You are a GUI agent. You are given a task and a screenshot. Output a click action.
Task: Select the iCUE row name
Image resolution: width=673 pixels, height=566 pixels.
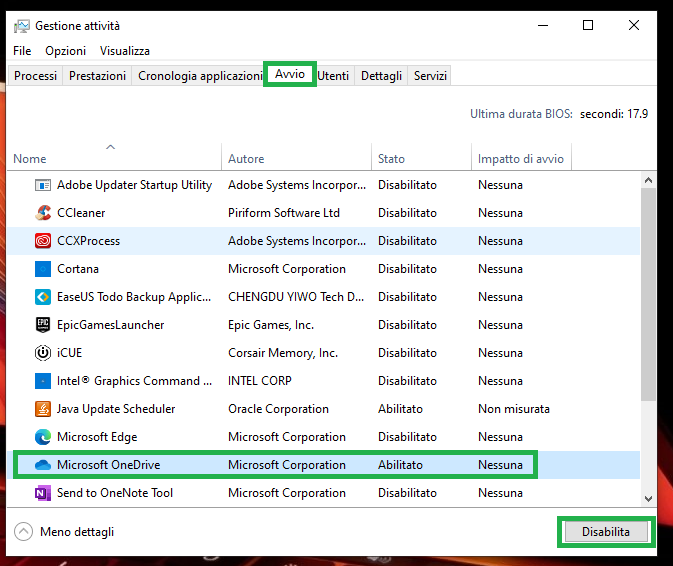click(69, 353)
